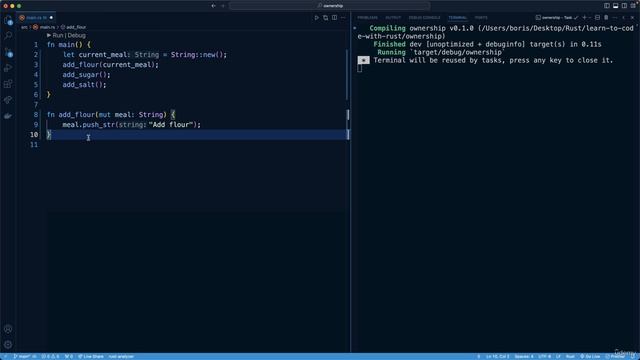Click the ownership Task terminal label

point(556,18)
